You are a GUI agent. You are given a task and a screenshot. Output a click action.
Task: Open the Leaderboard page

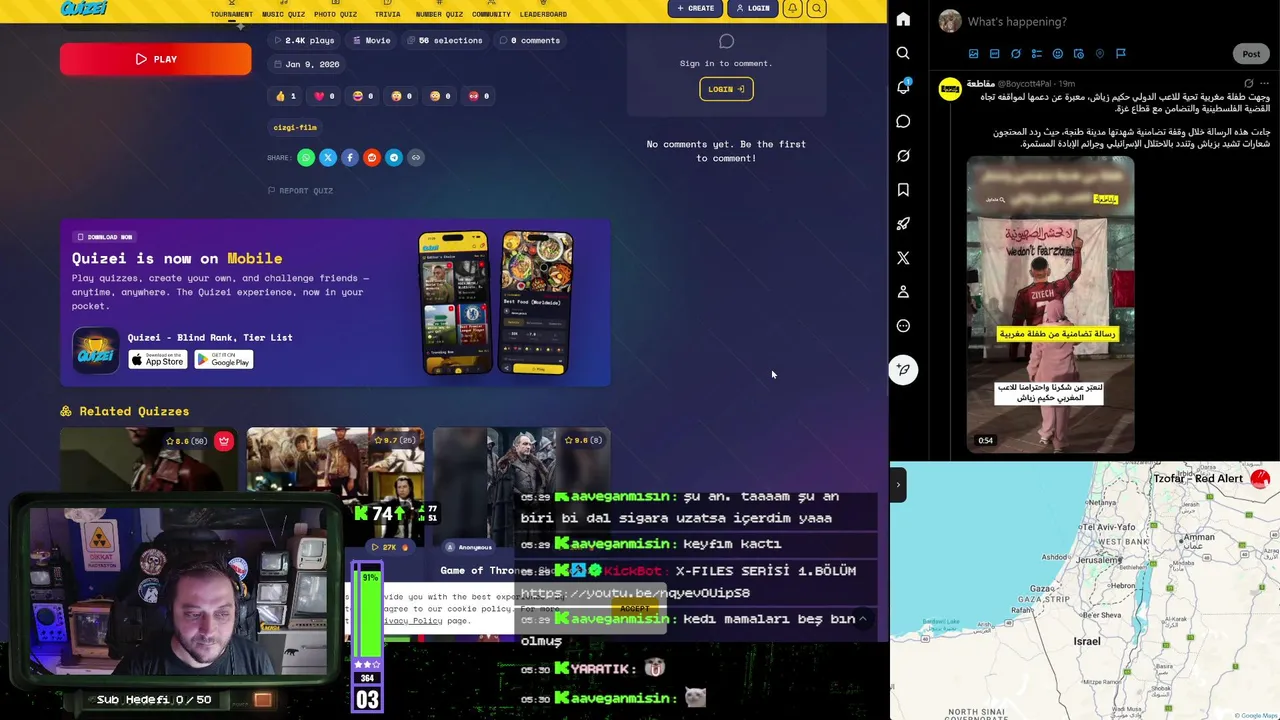coord(543,10)
